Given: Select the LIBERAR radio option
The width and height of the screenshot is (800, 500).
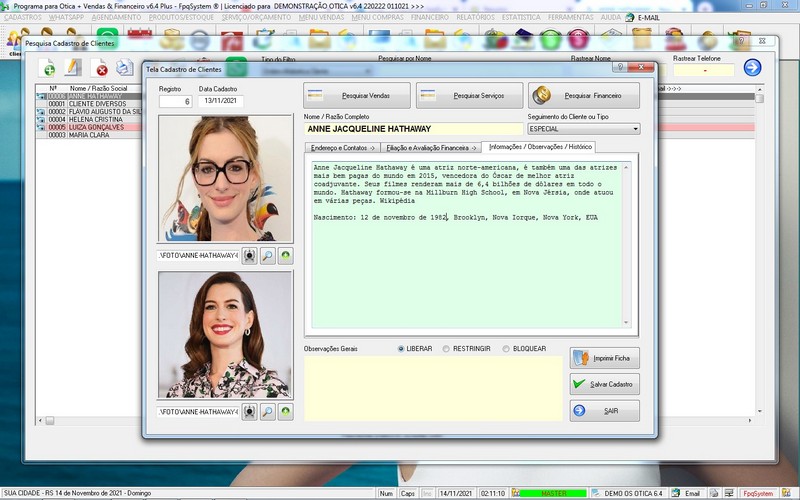Looking at the screenshot, I should point(401,349).
